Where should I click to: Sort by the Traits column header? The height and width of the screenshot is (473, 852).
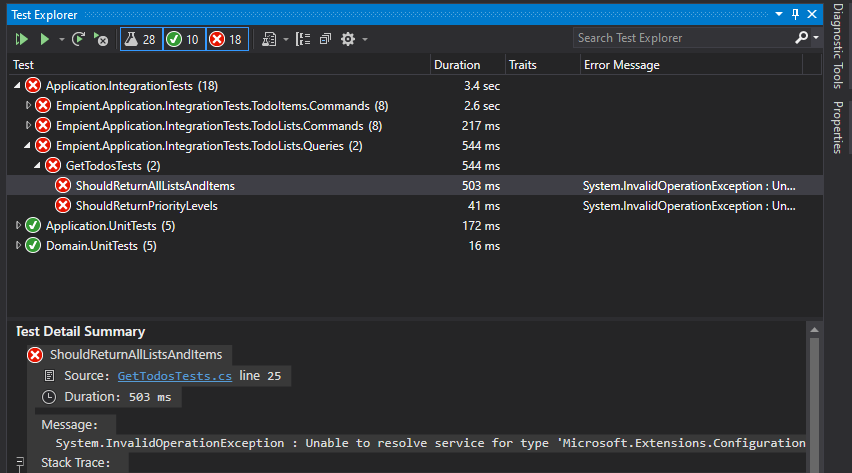pos(542,65)
